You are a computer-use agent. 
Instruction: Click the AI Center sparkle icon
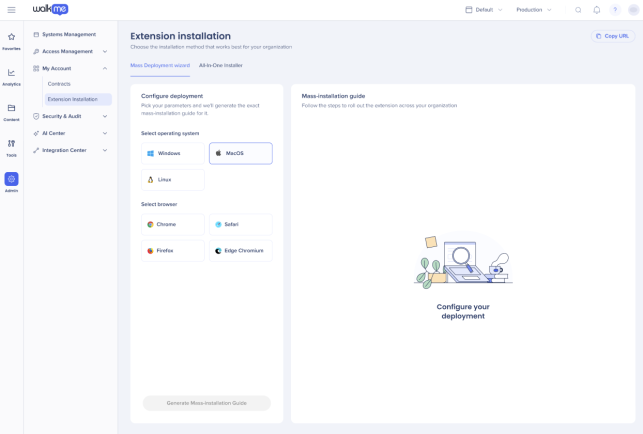tap(36, 133)
